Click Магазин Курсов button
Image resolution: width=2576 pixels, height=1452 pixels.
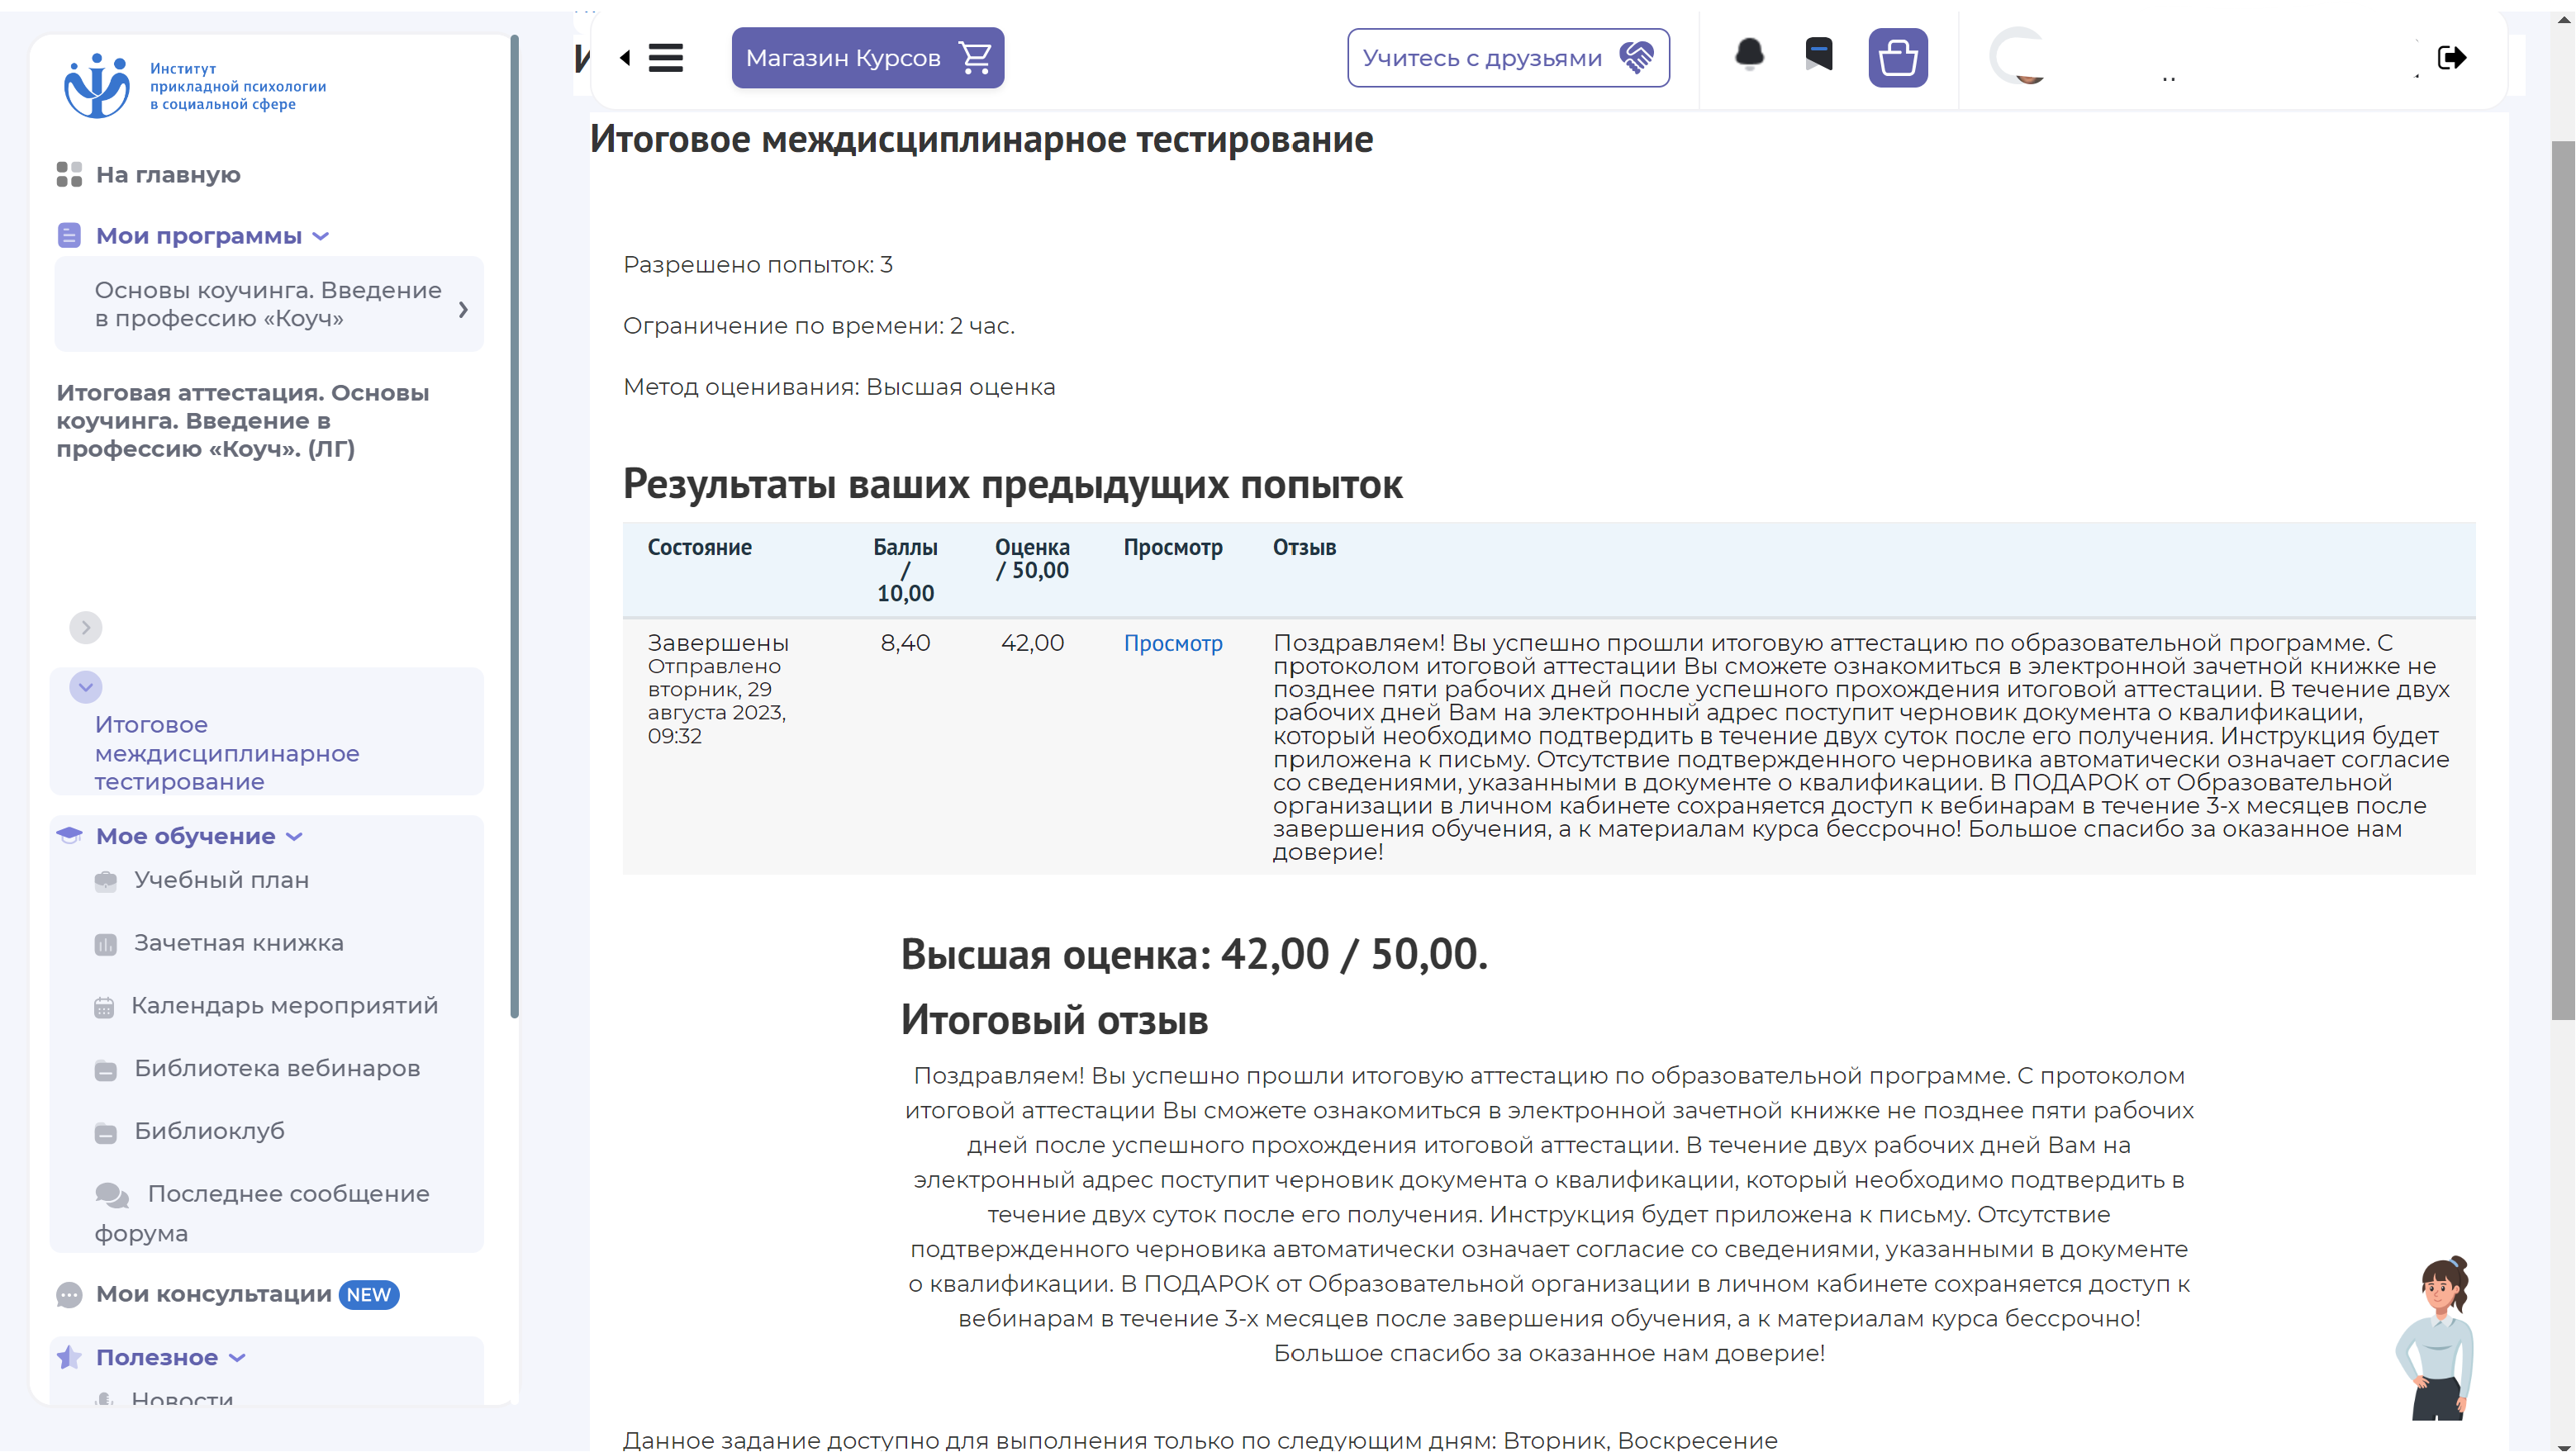[x=867, y=58]
